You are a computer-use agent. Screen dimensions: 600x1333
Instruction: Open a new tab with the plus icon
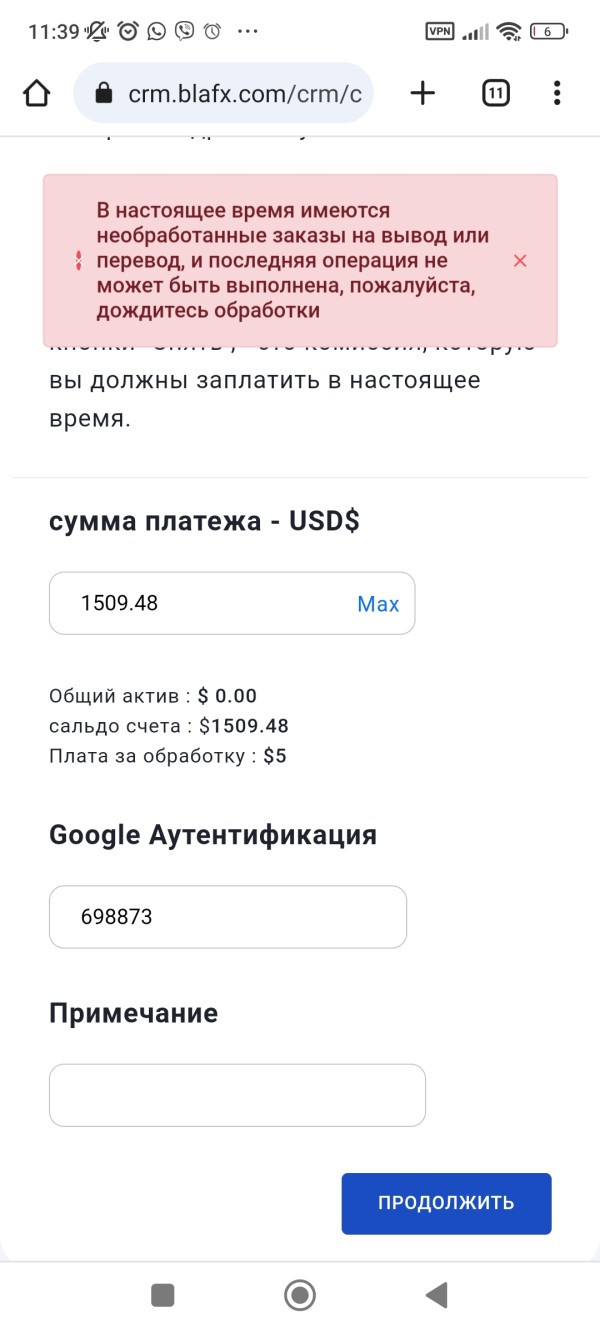(423, 94)
